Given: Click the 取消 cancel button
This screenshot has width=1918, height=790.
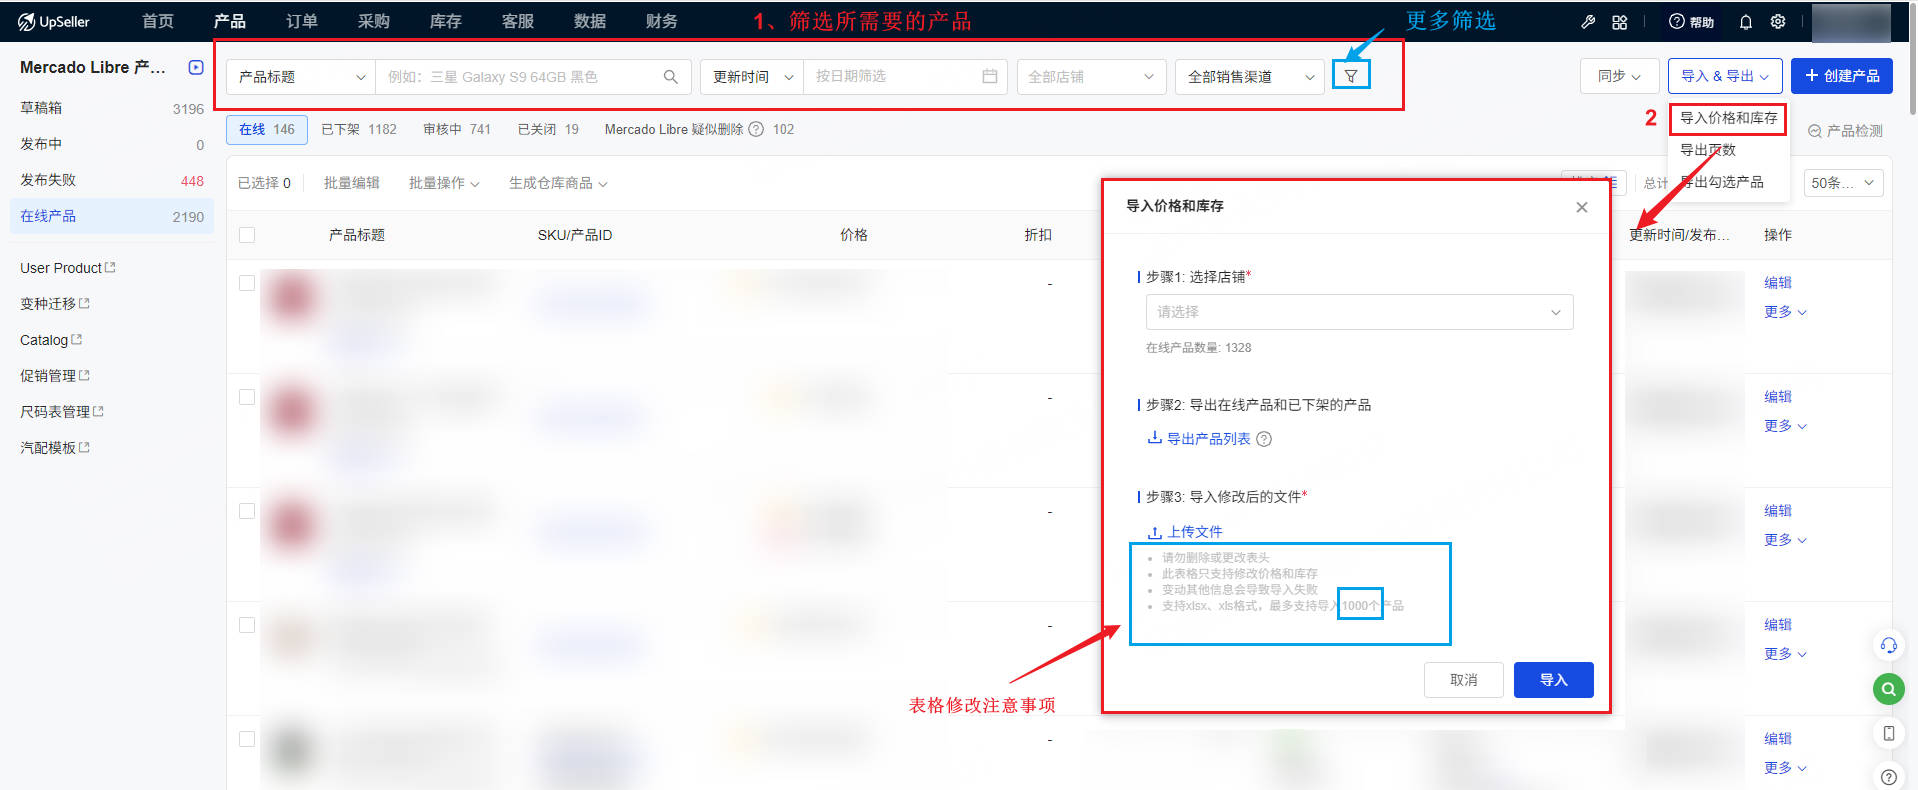Looking at the screenshot, I should tap(1464, 680).
